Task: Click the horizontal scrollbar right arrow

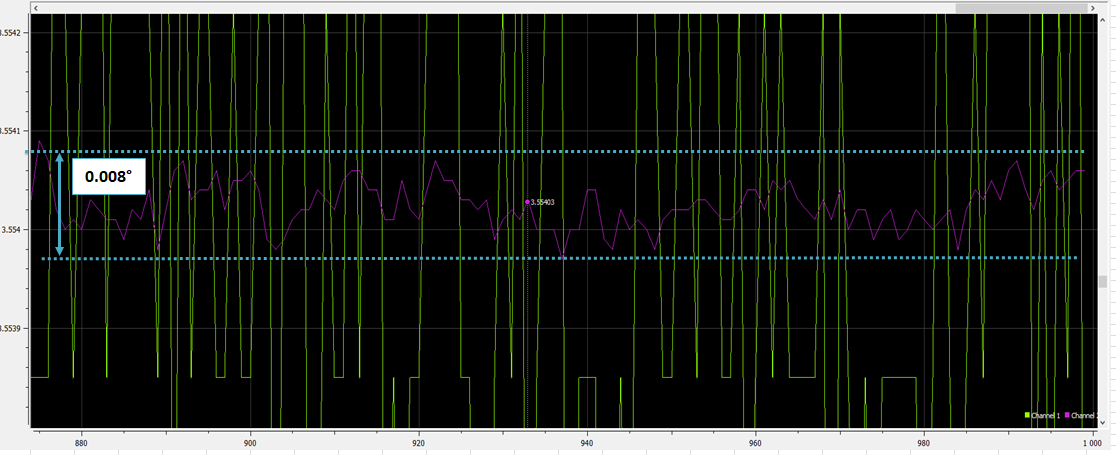Action: (x=1093, y=8)
